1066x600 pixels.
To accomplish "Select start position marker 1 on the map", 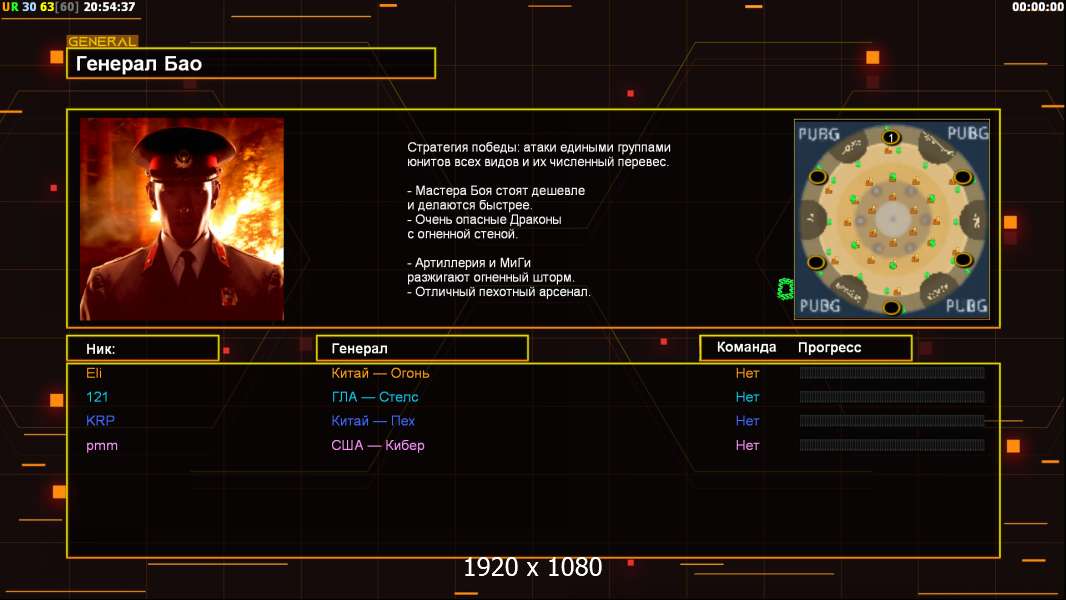I will (x=891, y=138).
